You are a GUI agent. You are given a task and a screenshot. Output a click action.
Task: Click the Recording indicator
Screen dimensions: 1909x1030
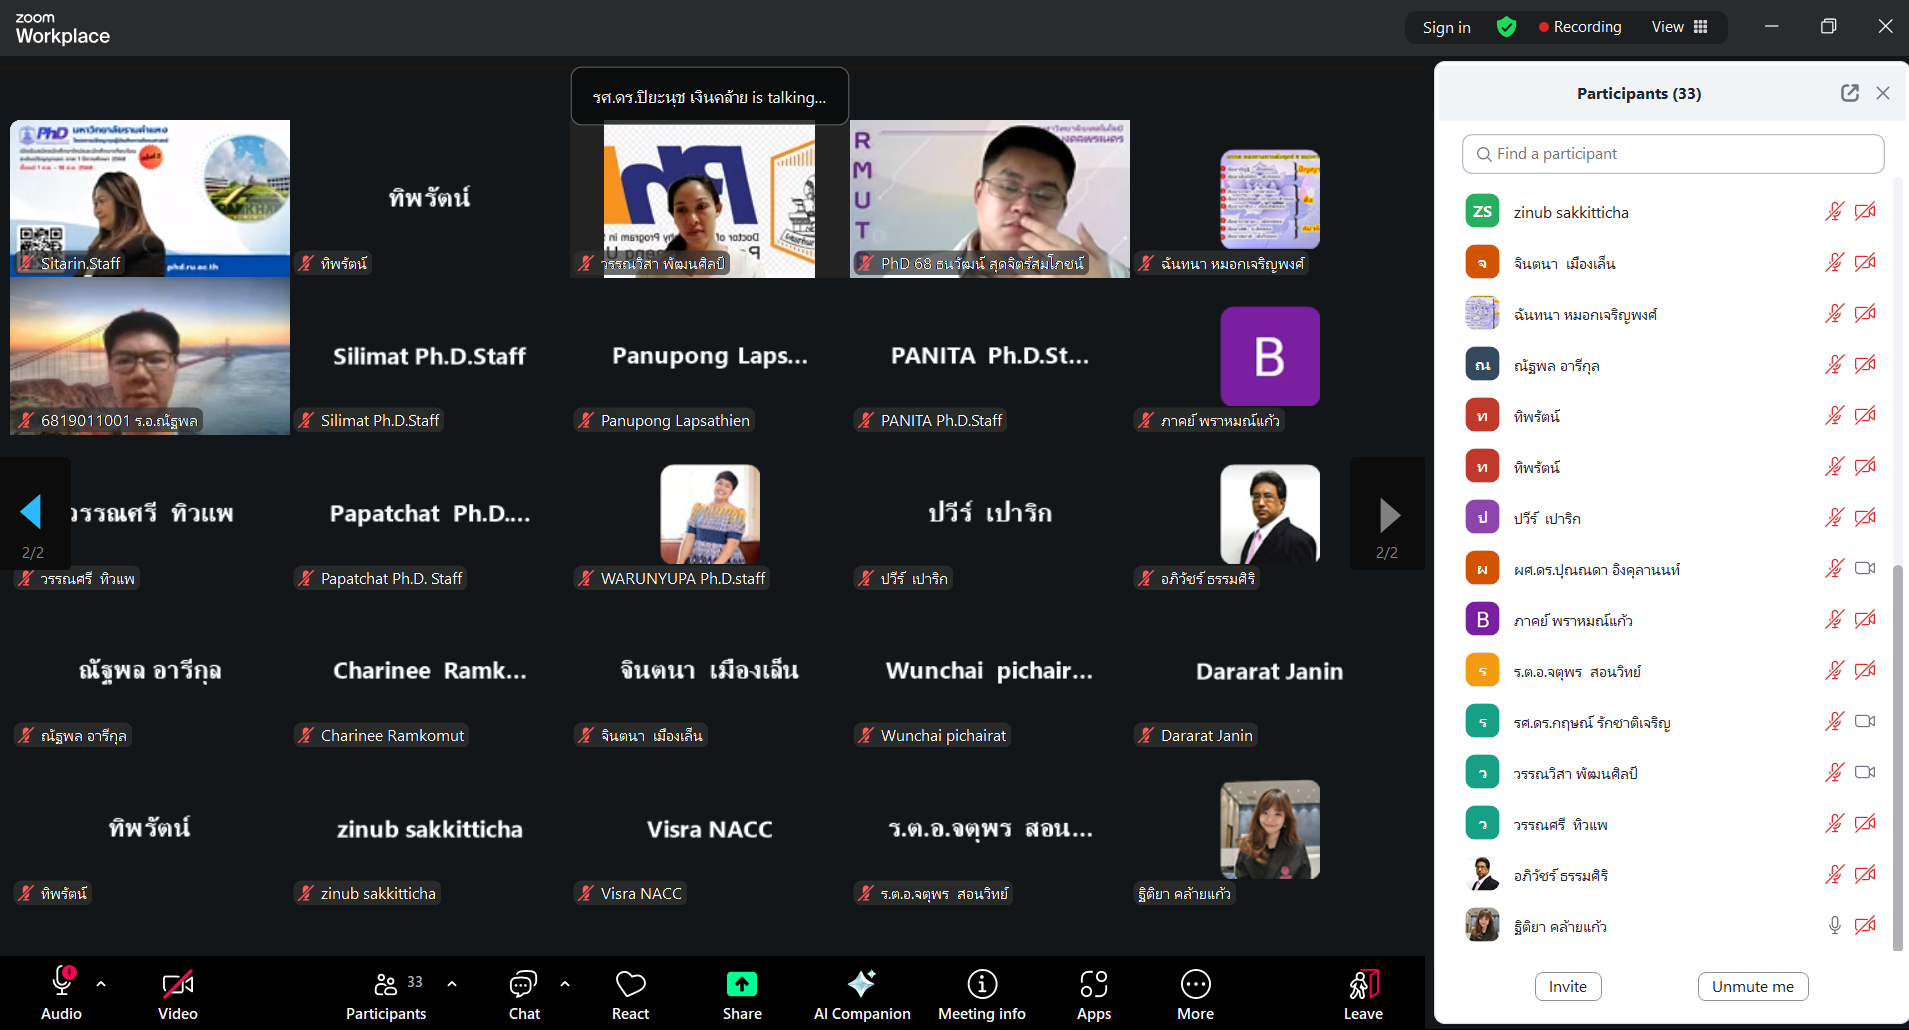point(1579,27)
